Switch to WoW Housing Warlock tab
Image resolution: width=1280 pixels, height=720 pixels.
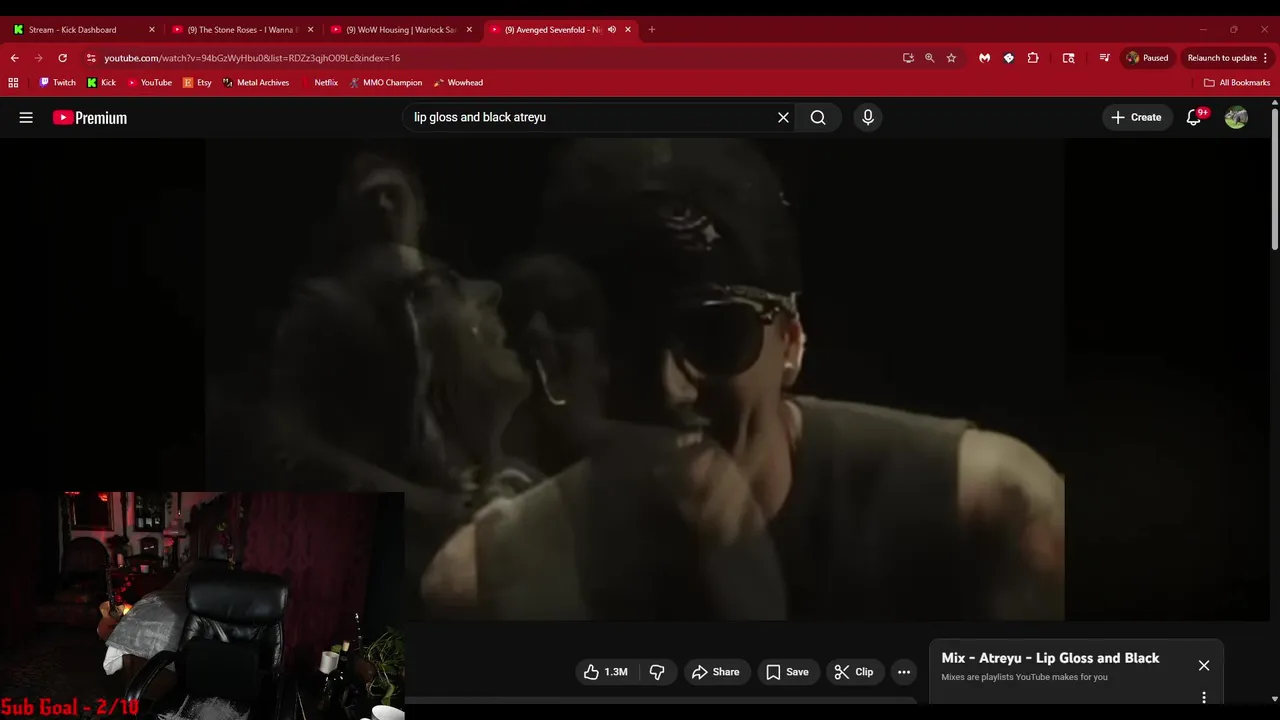coord(402,30)
